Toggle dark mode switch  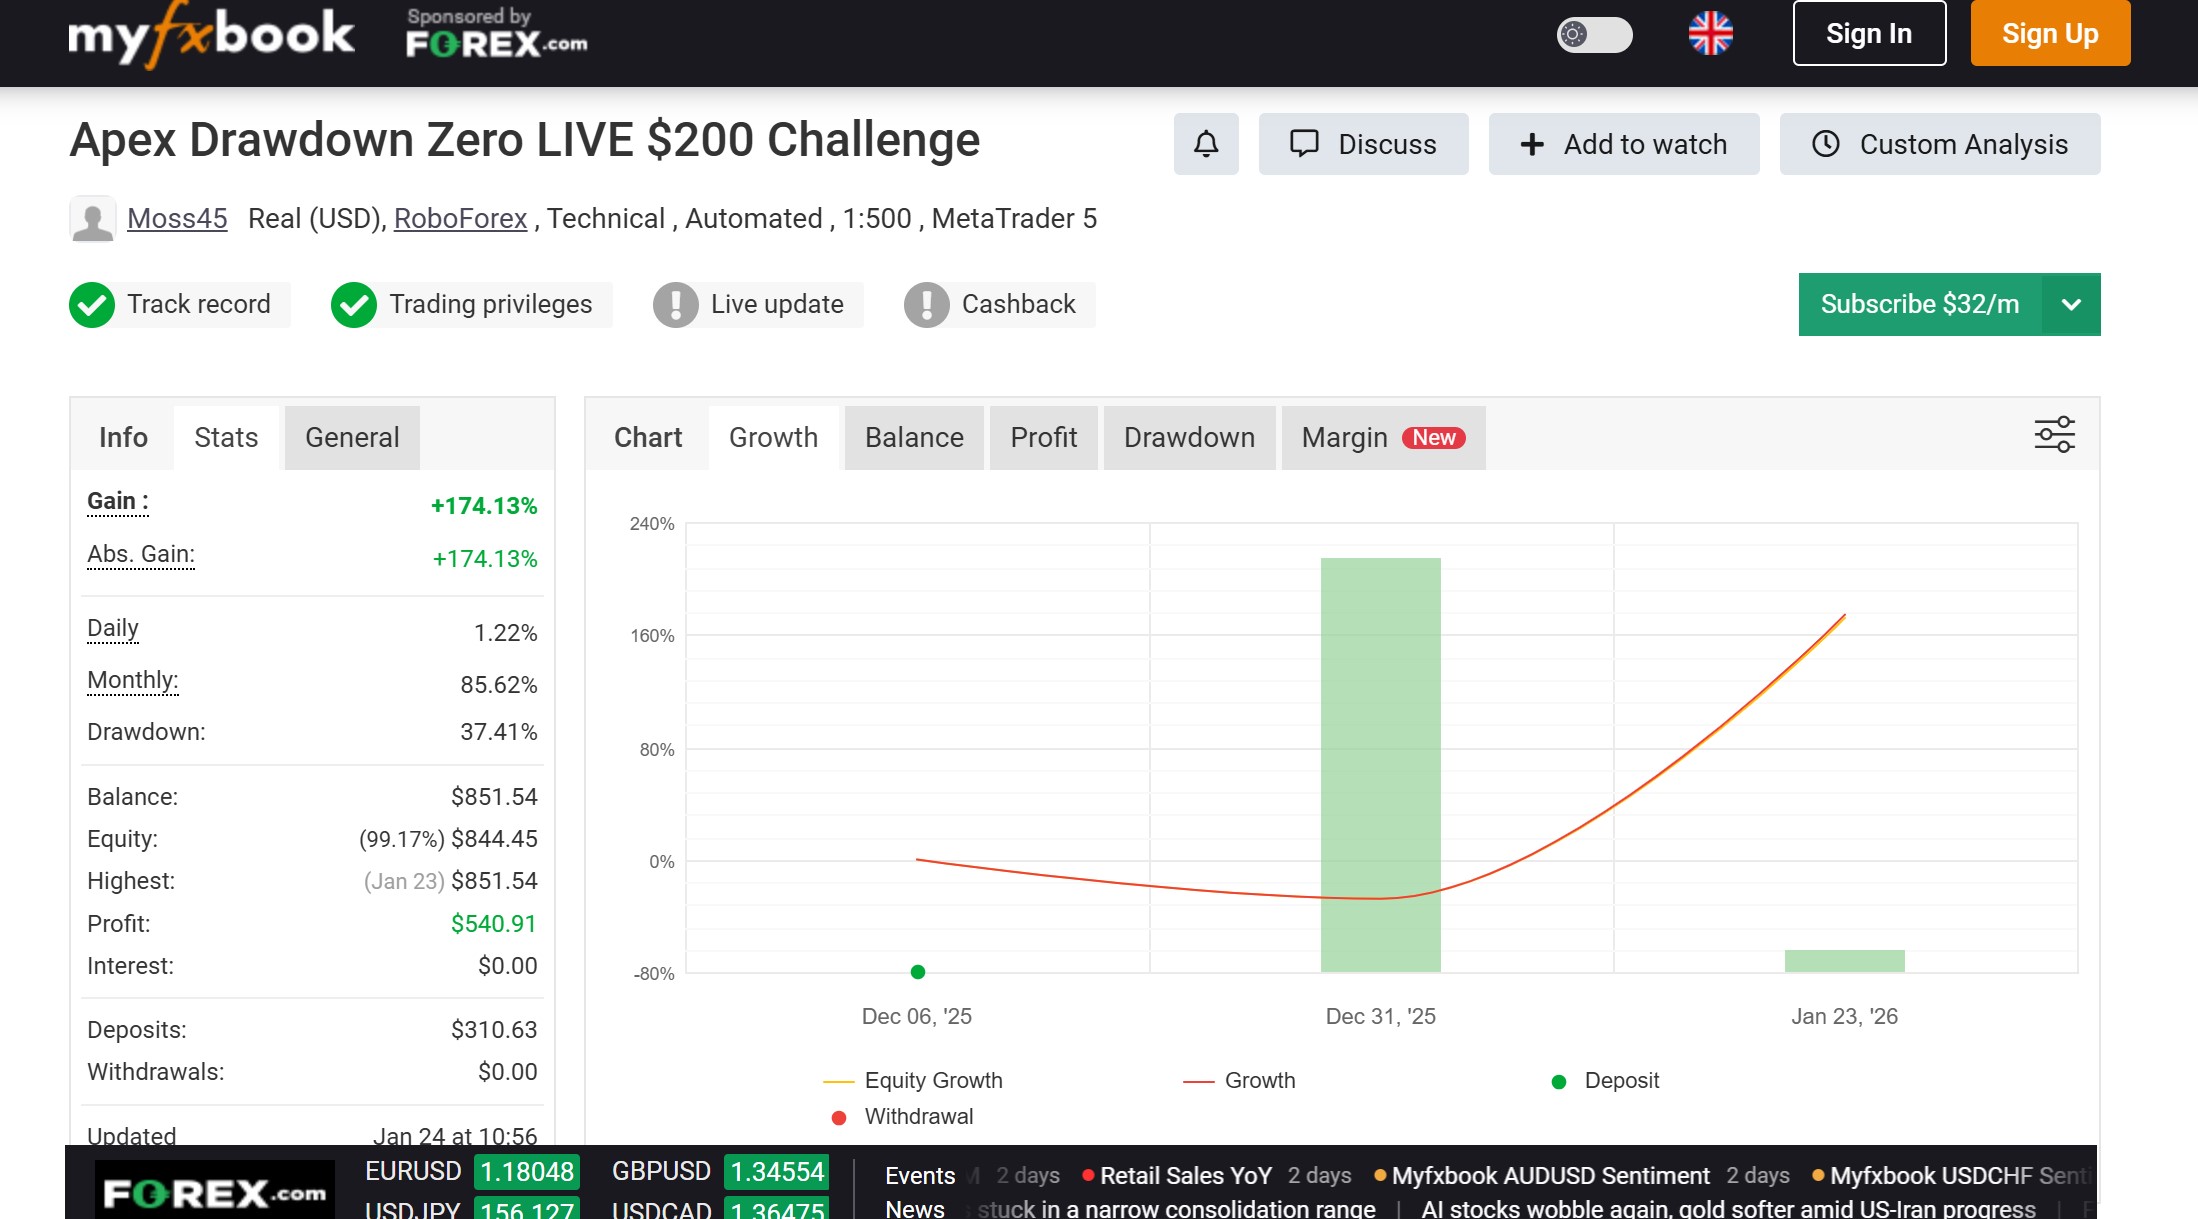1594,35
